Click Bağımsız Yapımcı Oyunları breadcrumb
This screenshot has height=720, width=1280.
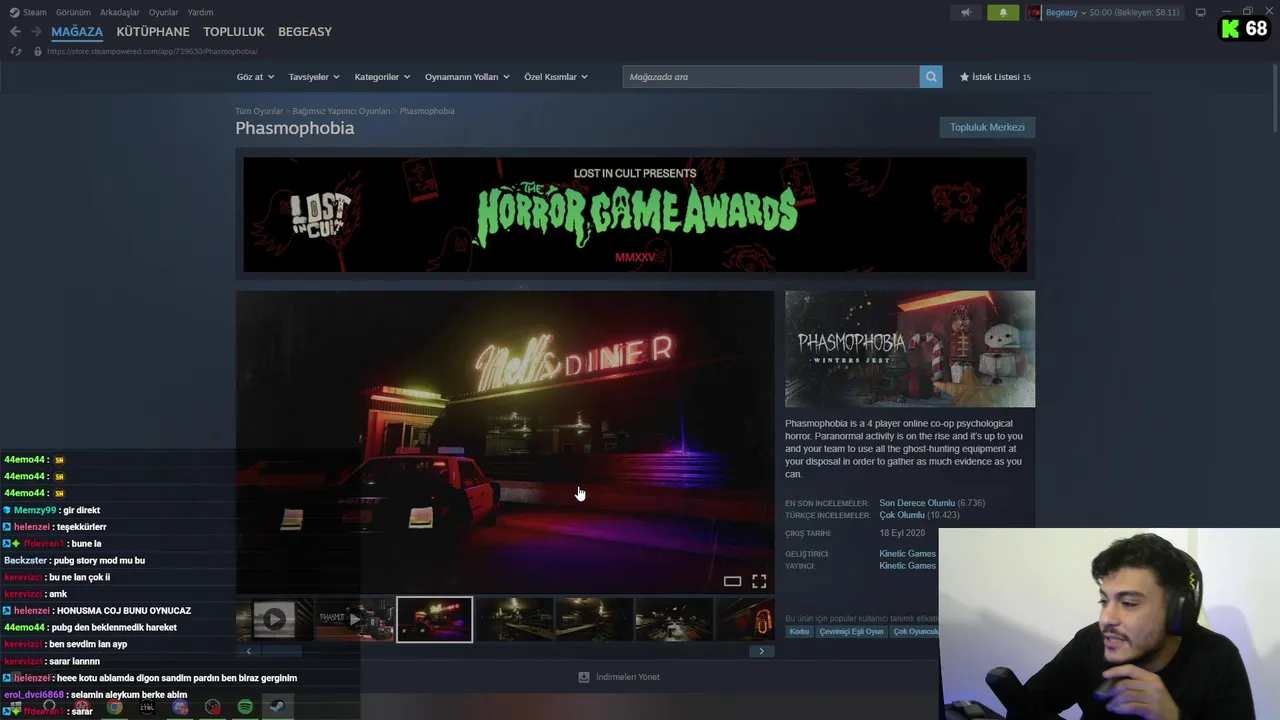(x=341, y=111)
